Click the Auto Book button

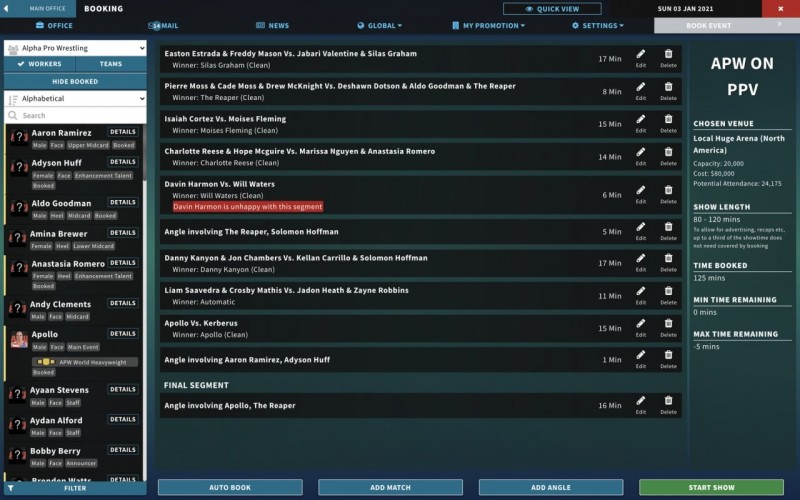(x=230, y=487)
